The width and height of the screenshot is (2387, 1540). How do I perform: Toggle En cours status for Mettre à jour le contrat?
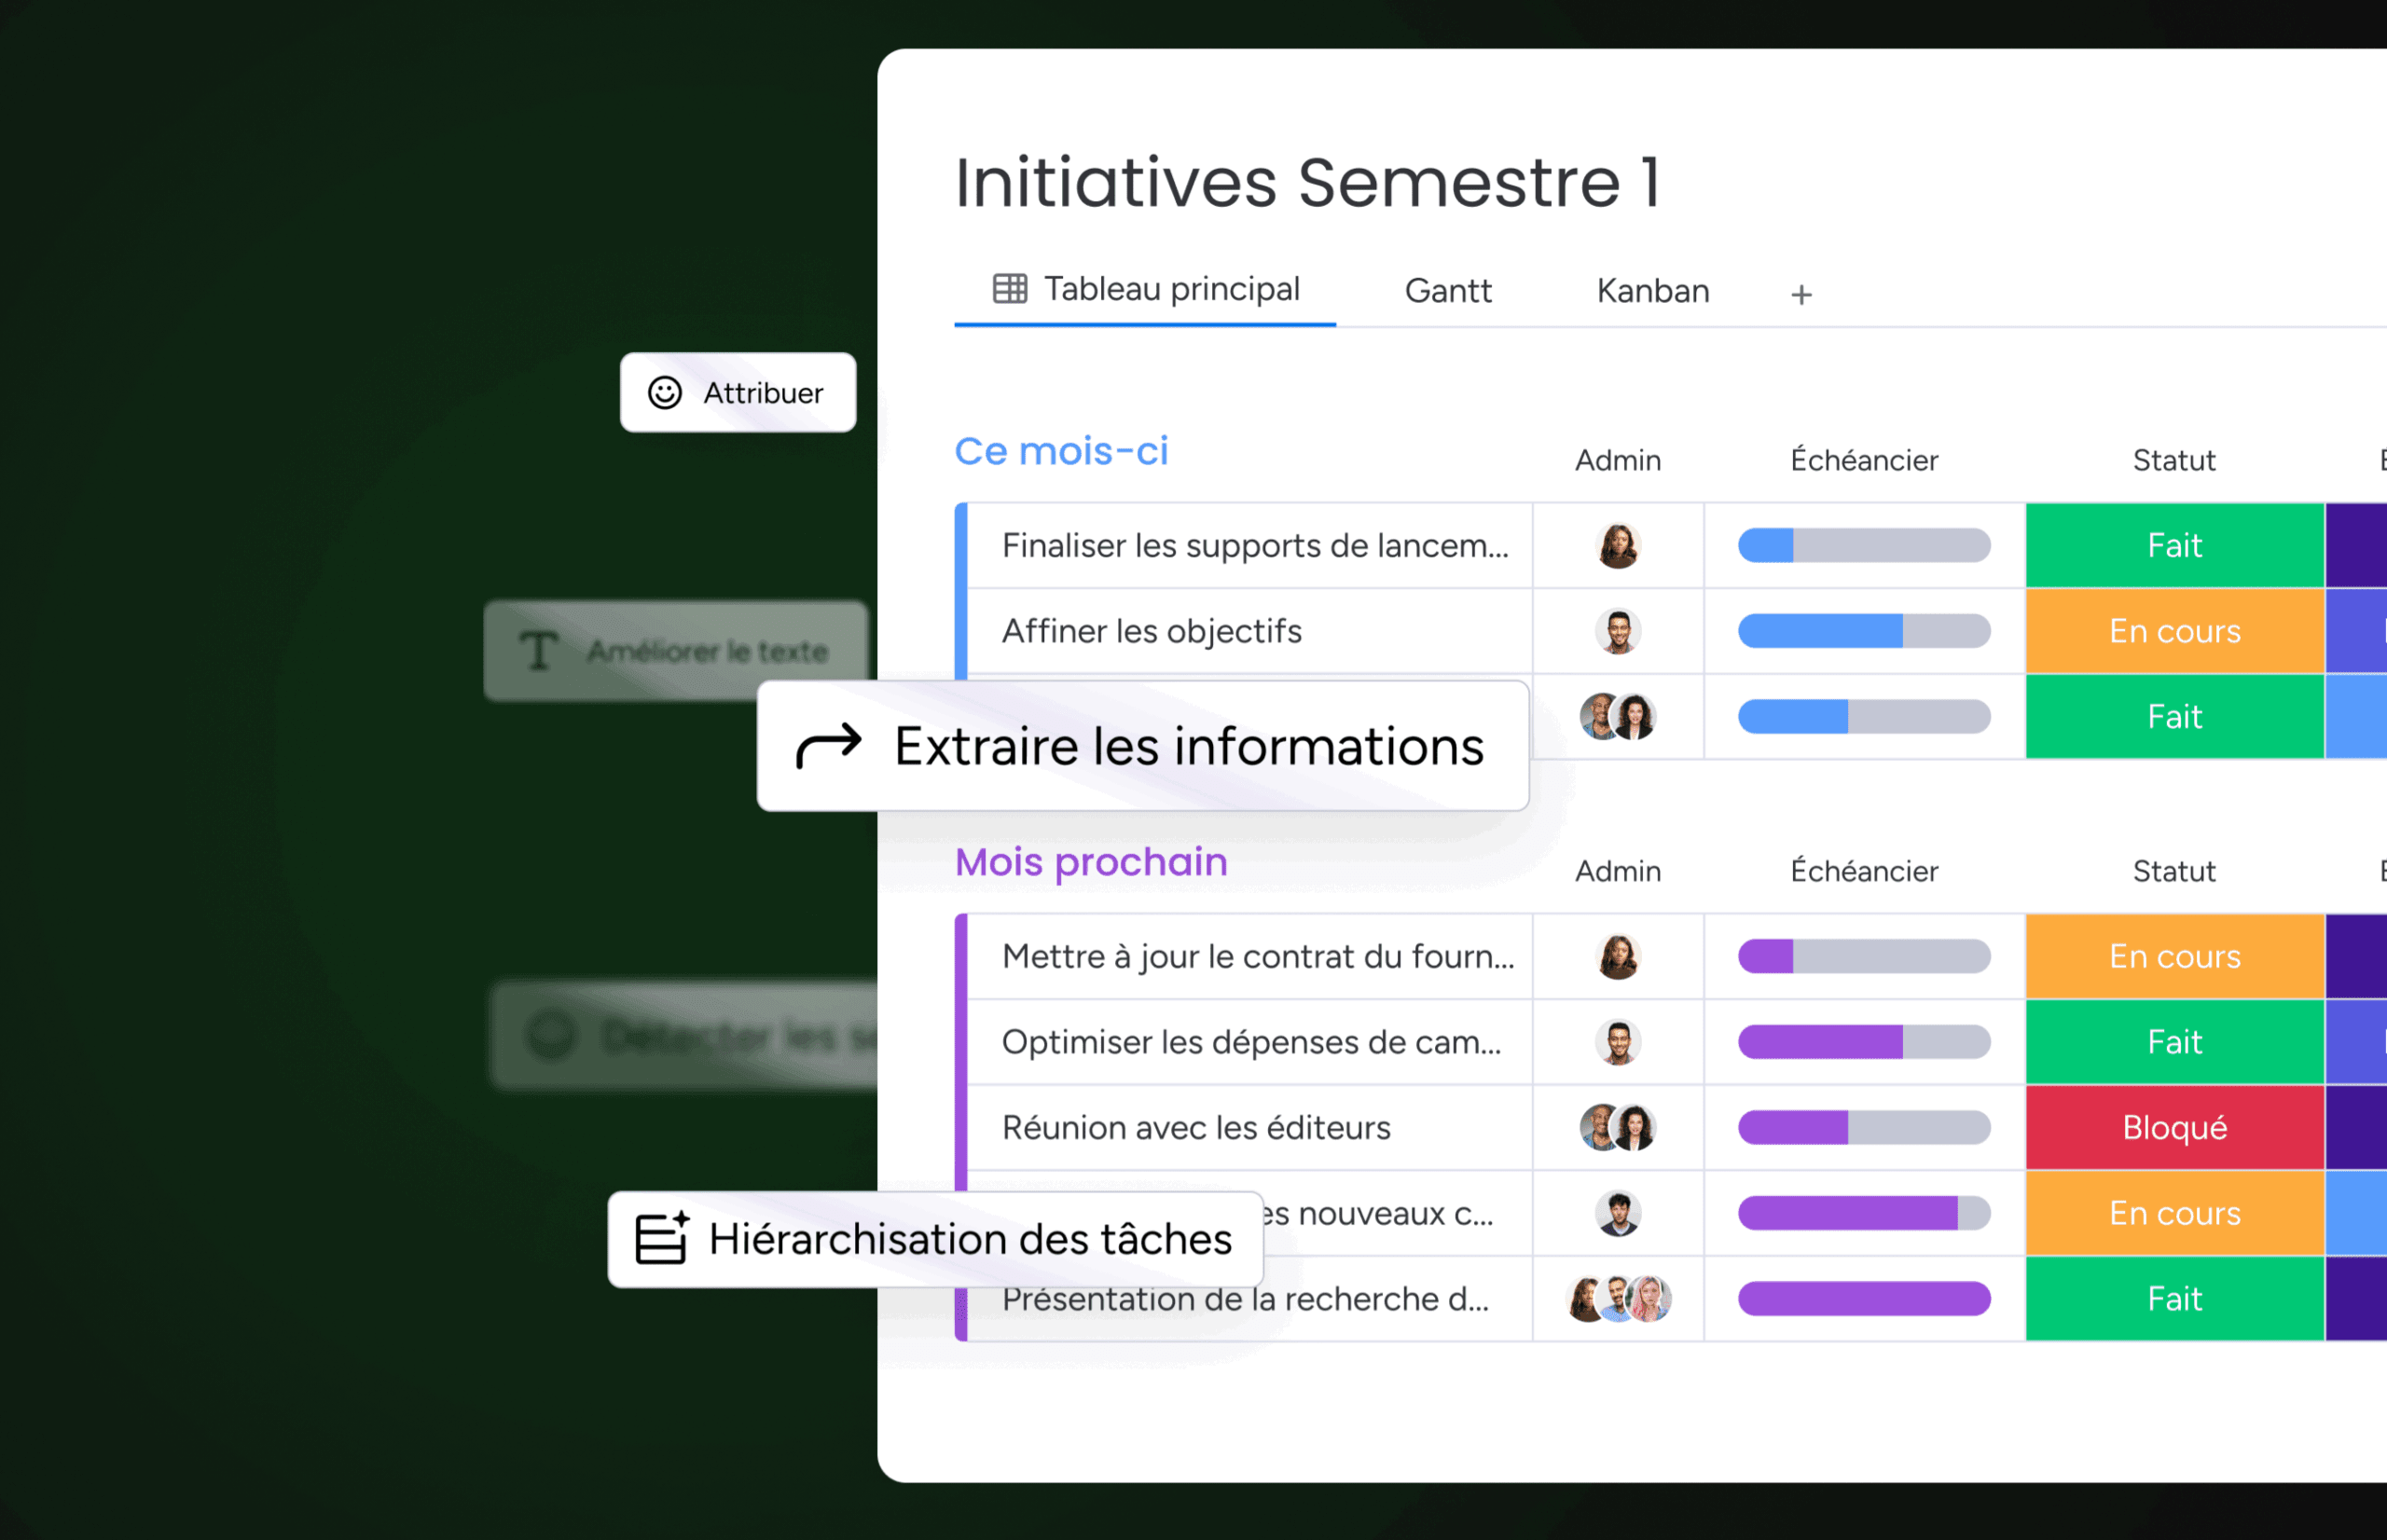(x=2174, y=956)
